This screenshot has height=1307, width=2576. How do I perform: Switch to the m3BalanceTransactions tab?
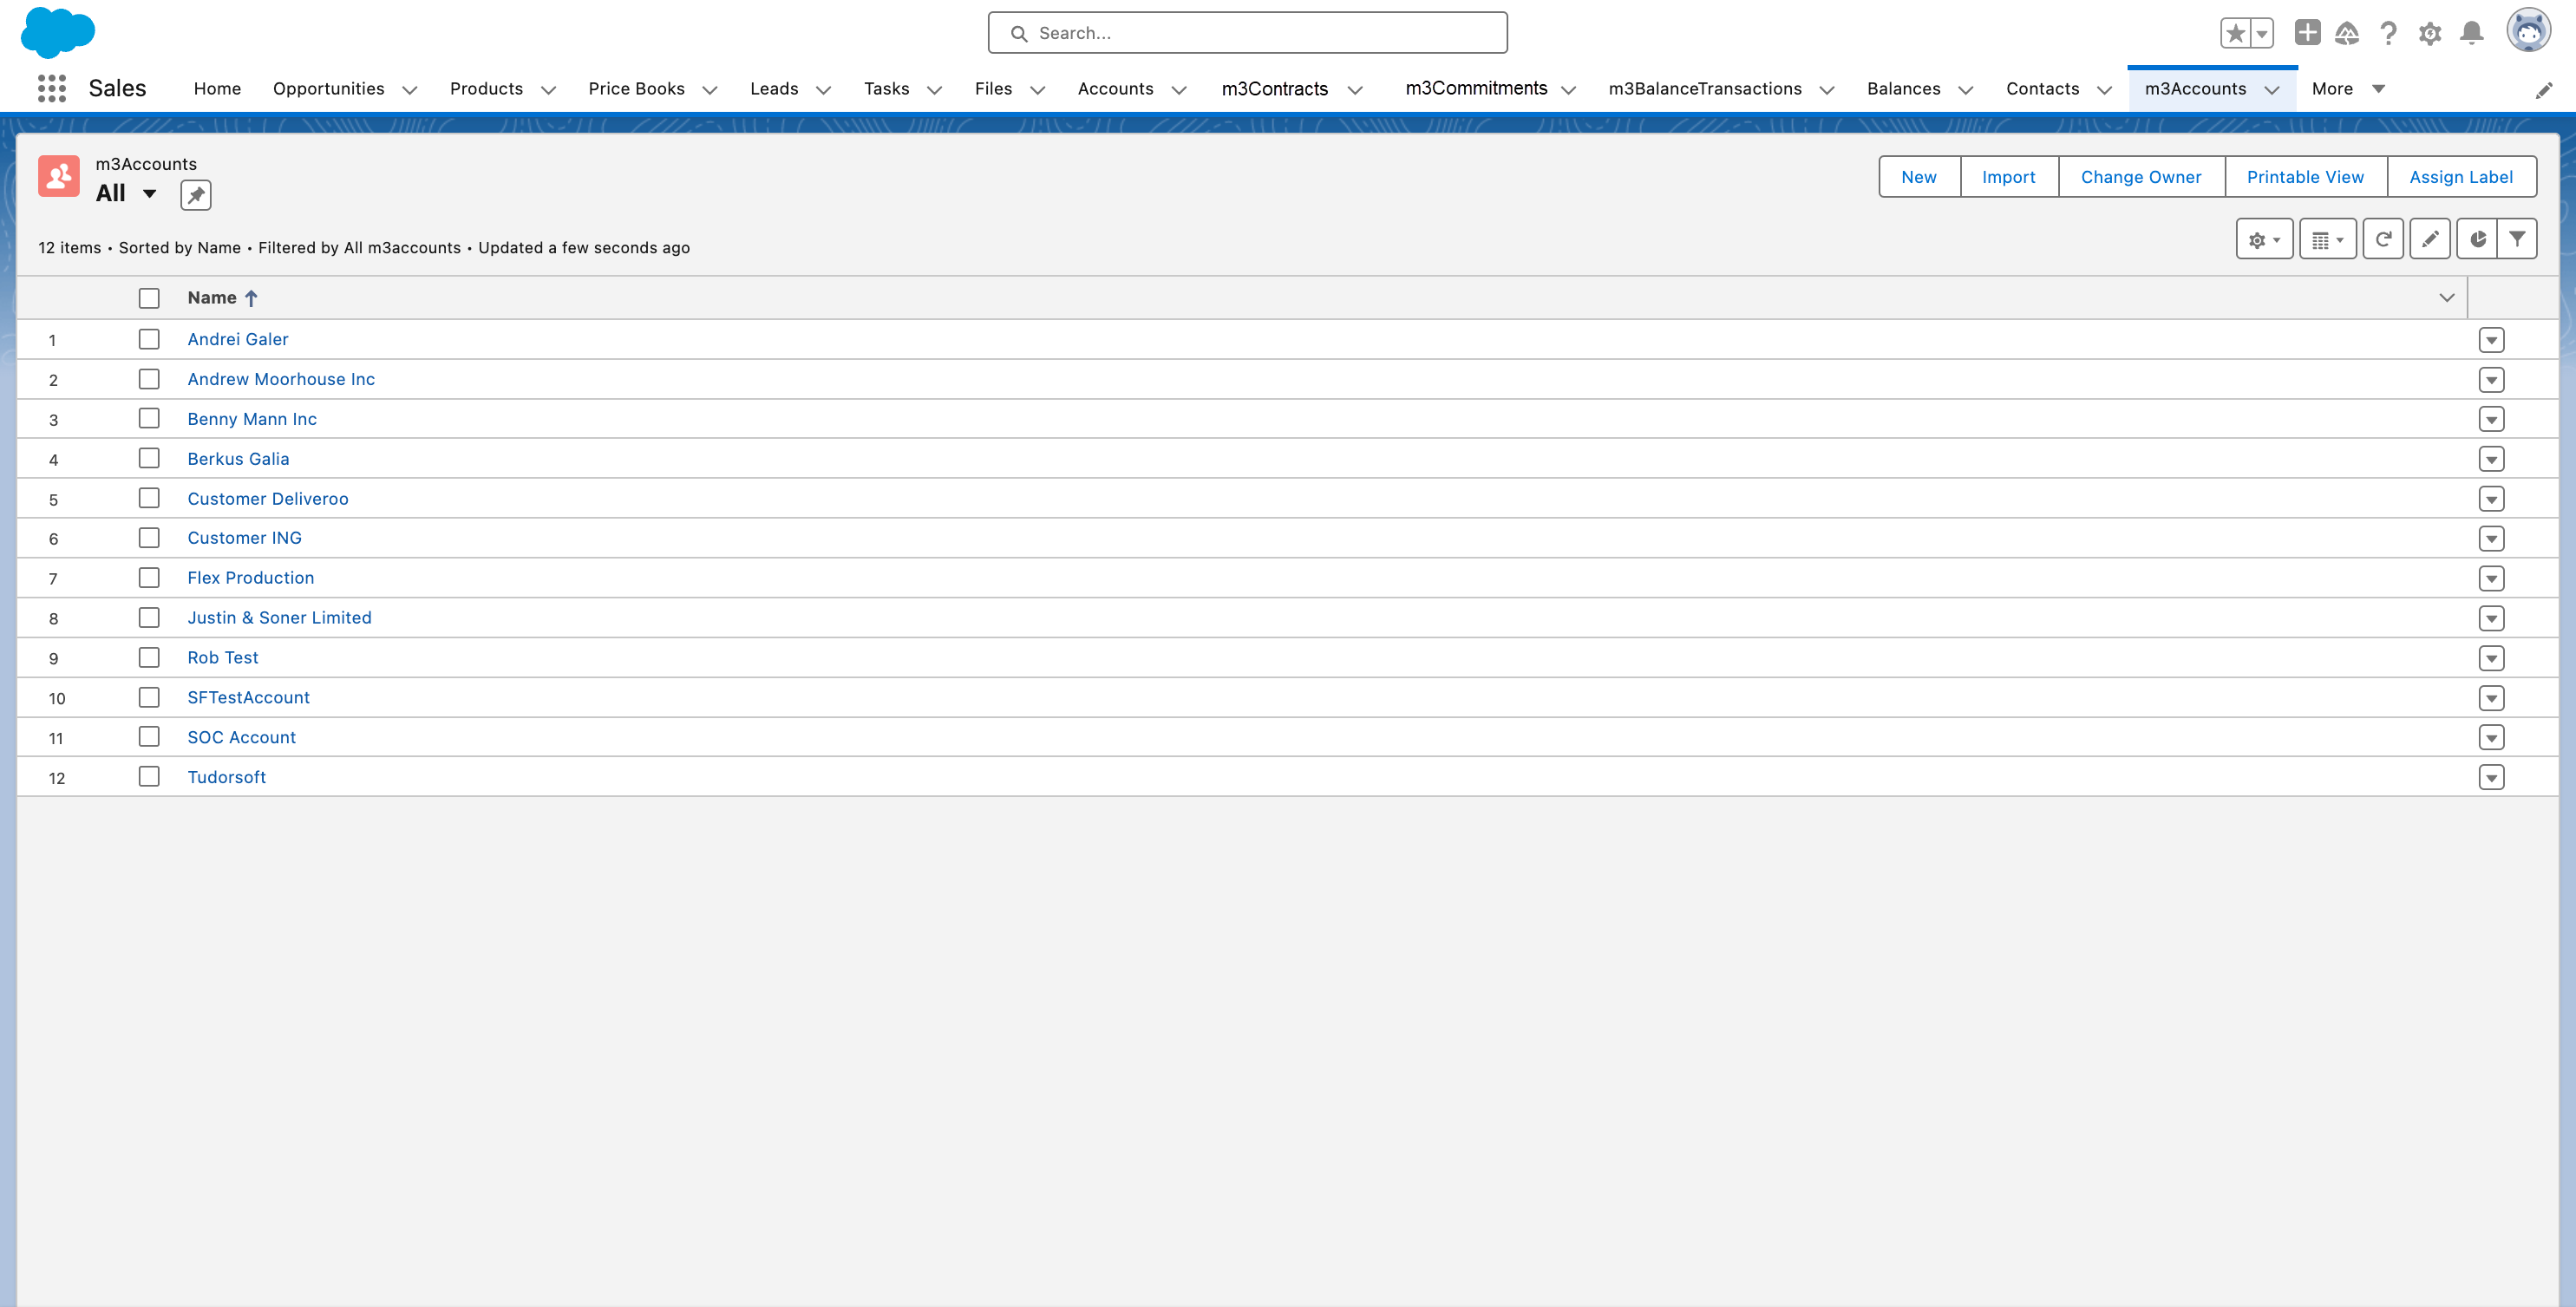[1704, 89]
